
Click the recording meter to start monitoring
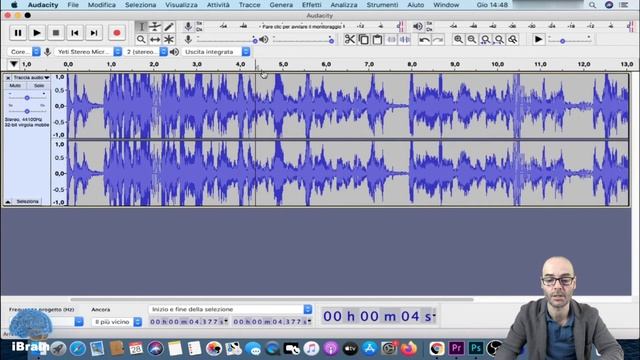pyautogui.click(x=302, y=27)
